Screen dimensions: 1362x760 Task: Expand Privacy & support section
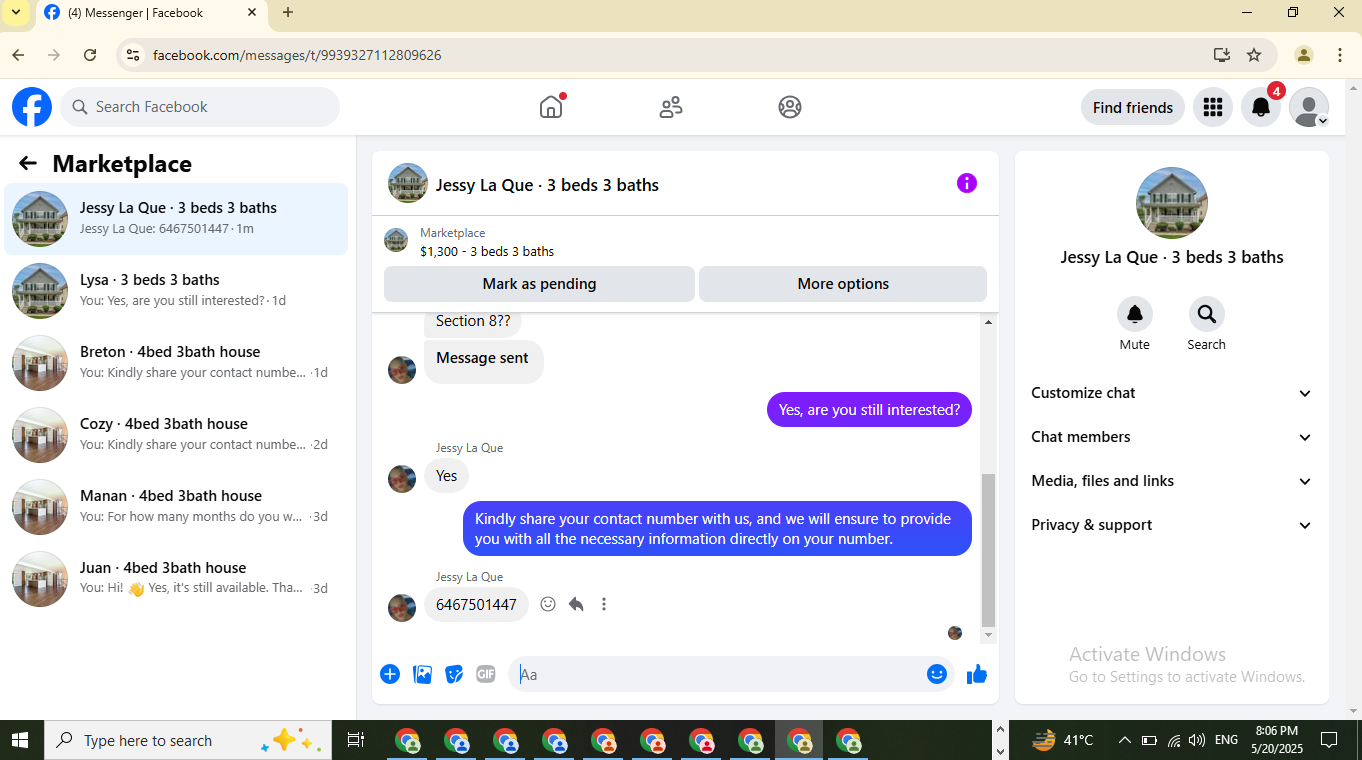[1172, 525]
